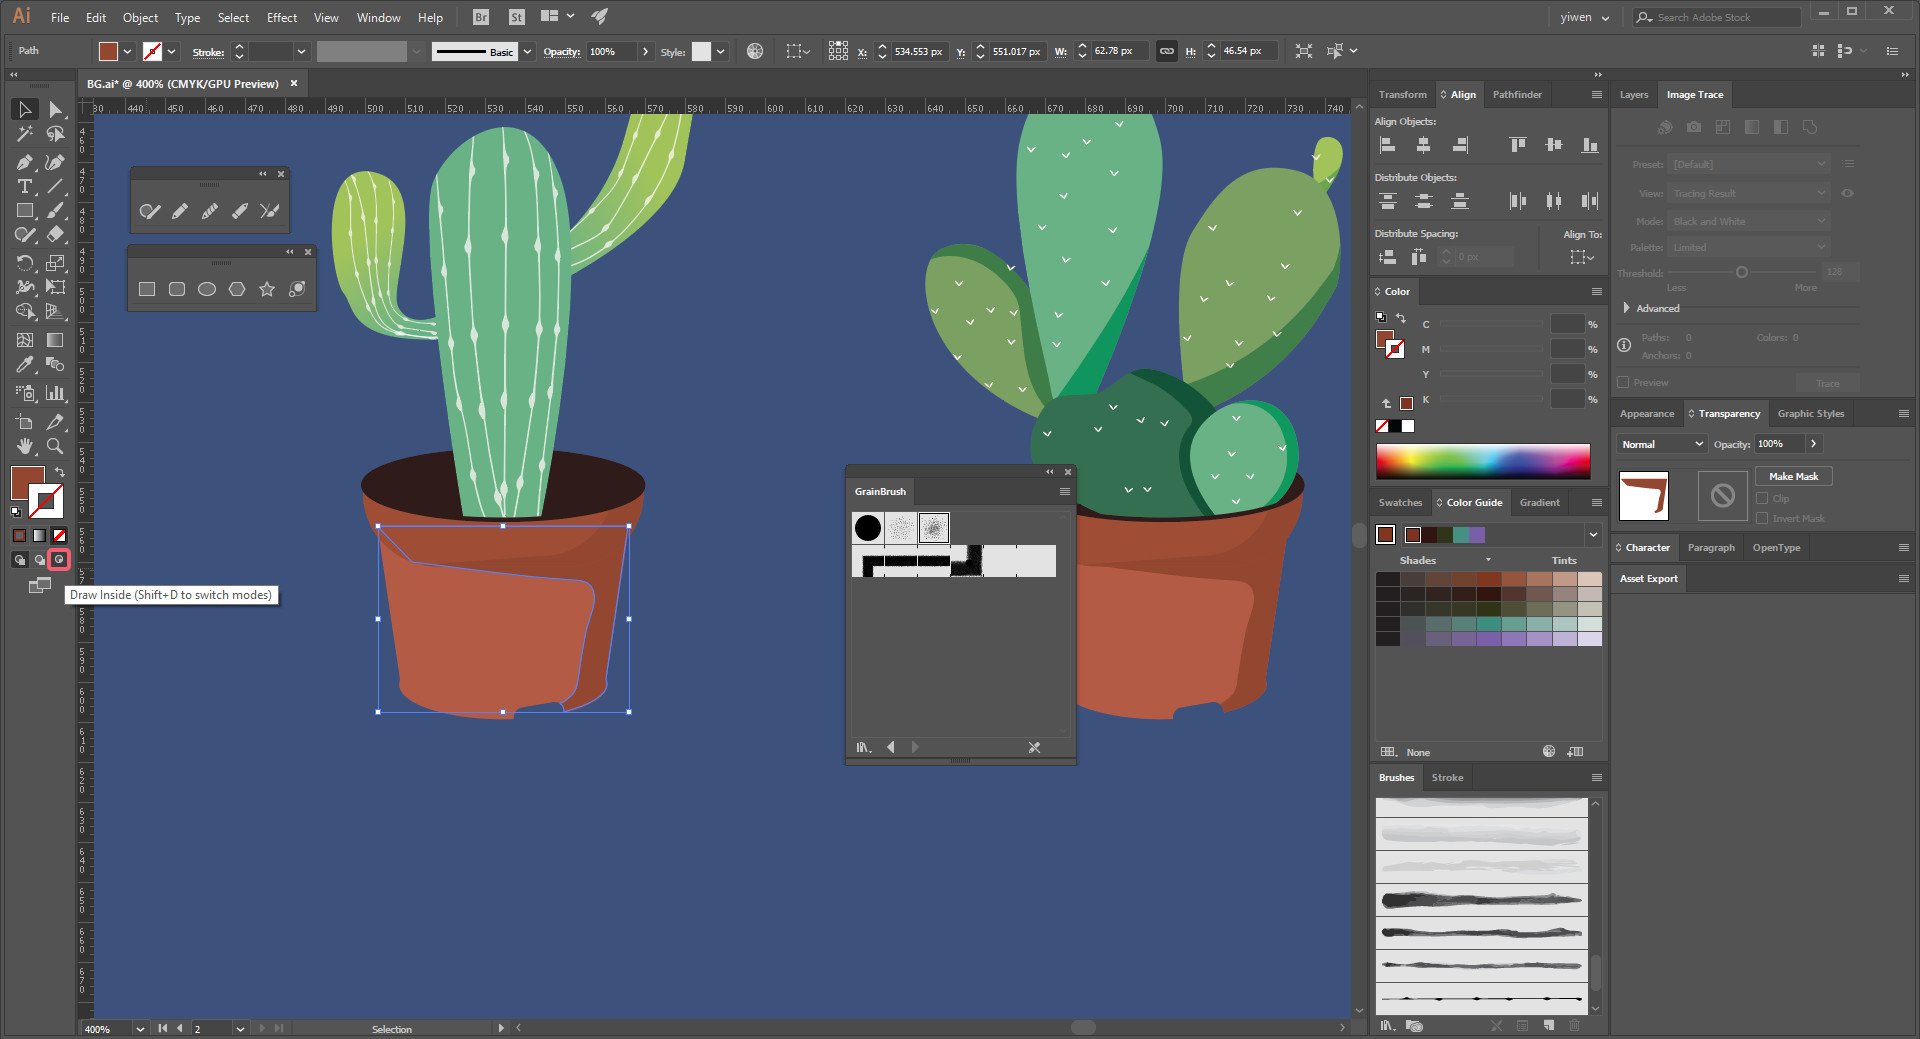Open the Swatches panel tab
1920x1039 pixels.
1400,503
